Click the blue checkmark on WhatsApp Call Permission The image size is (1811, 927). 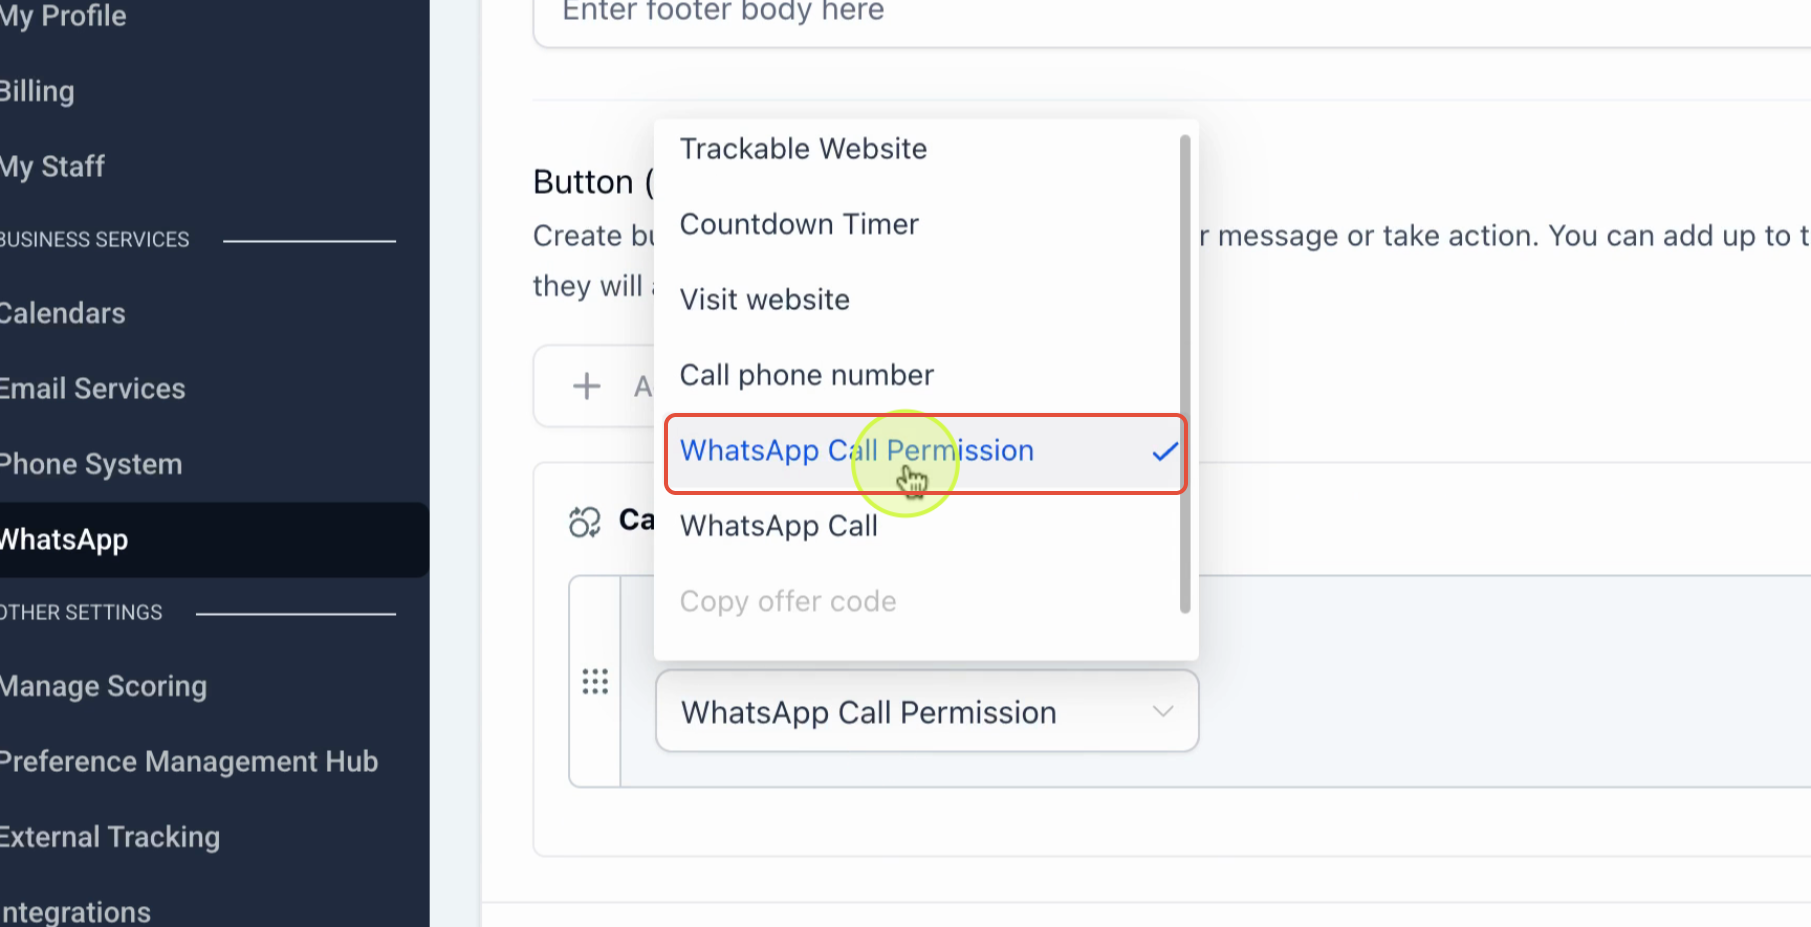coord(1164,452)
